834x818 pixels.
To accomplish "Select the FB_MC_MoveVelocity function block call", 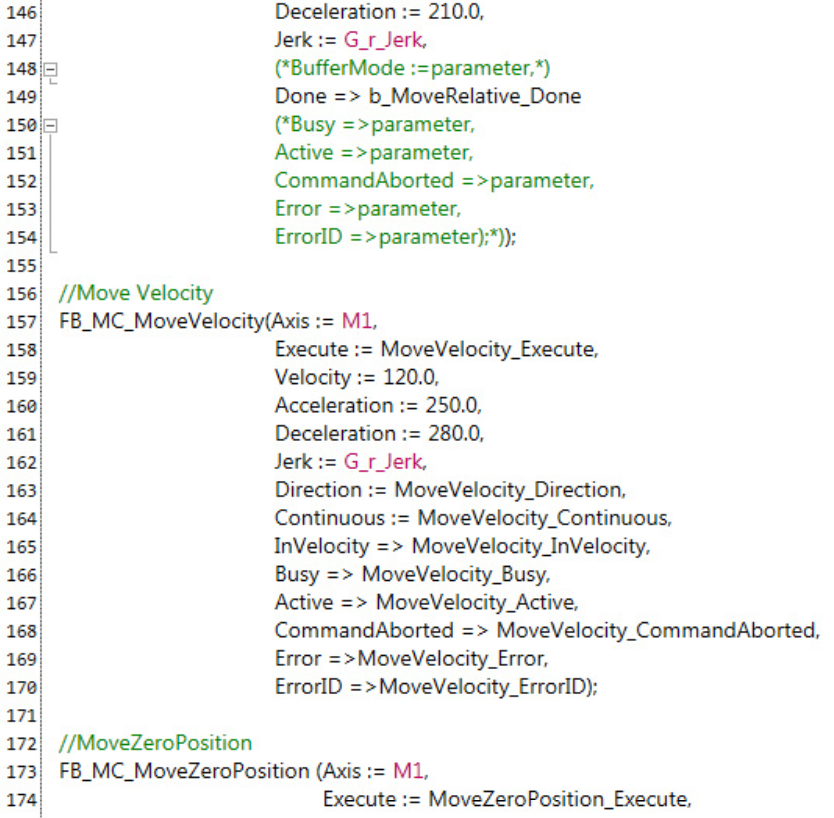I will (162, 321).
